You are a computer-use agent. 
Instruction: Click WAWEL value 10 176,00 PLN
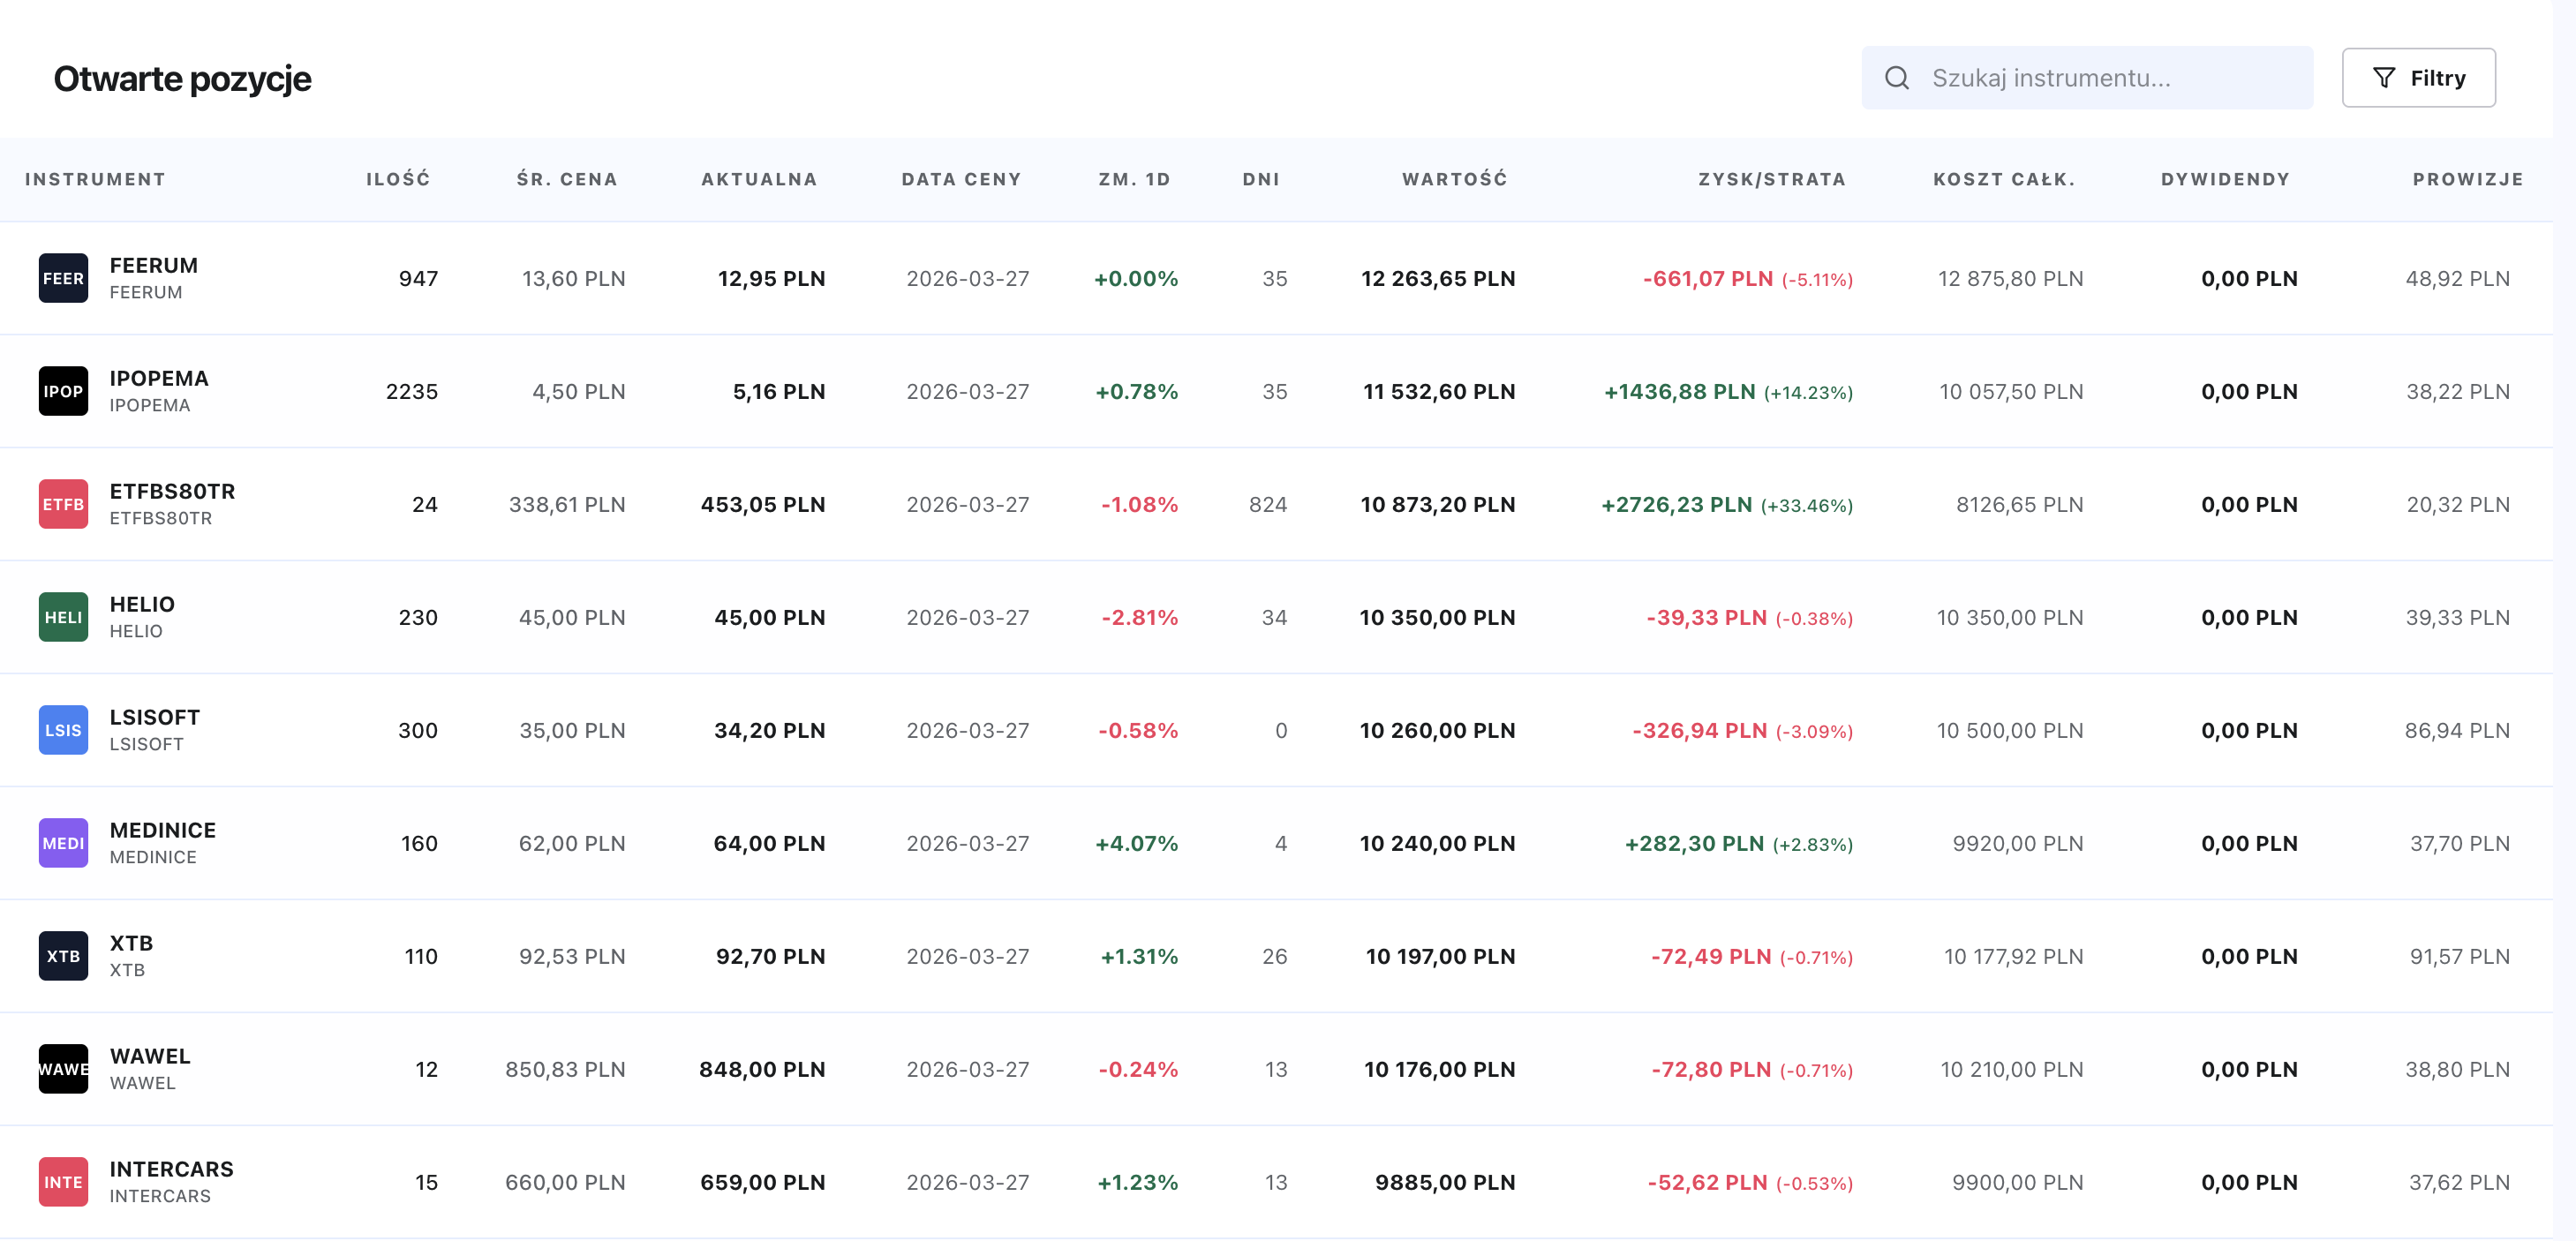[x=1440, y=1070]
